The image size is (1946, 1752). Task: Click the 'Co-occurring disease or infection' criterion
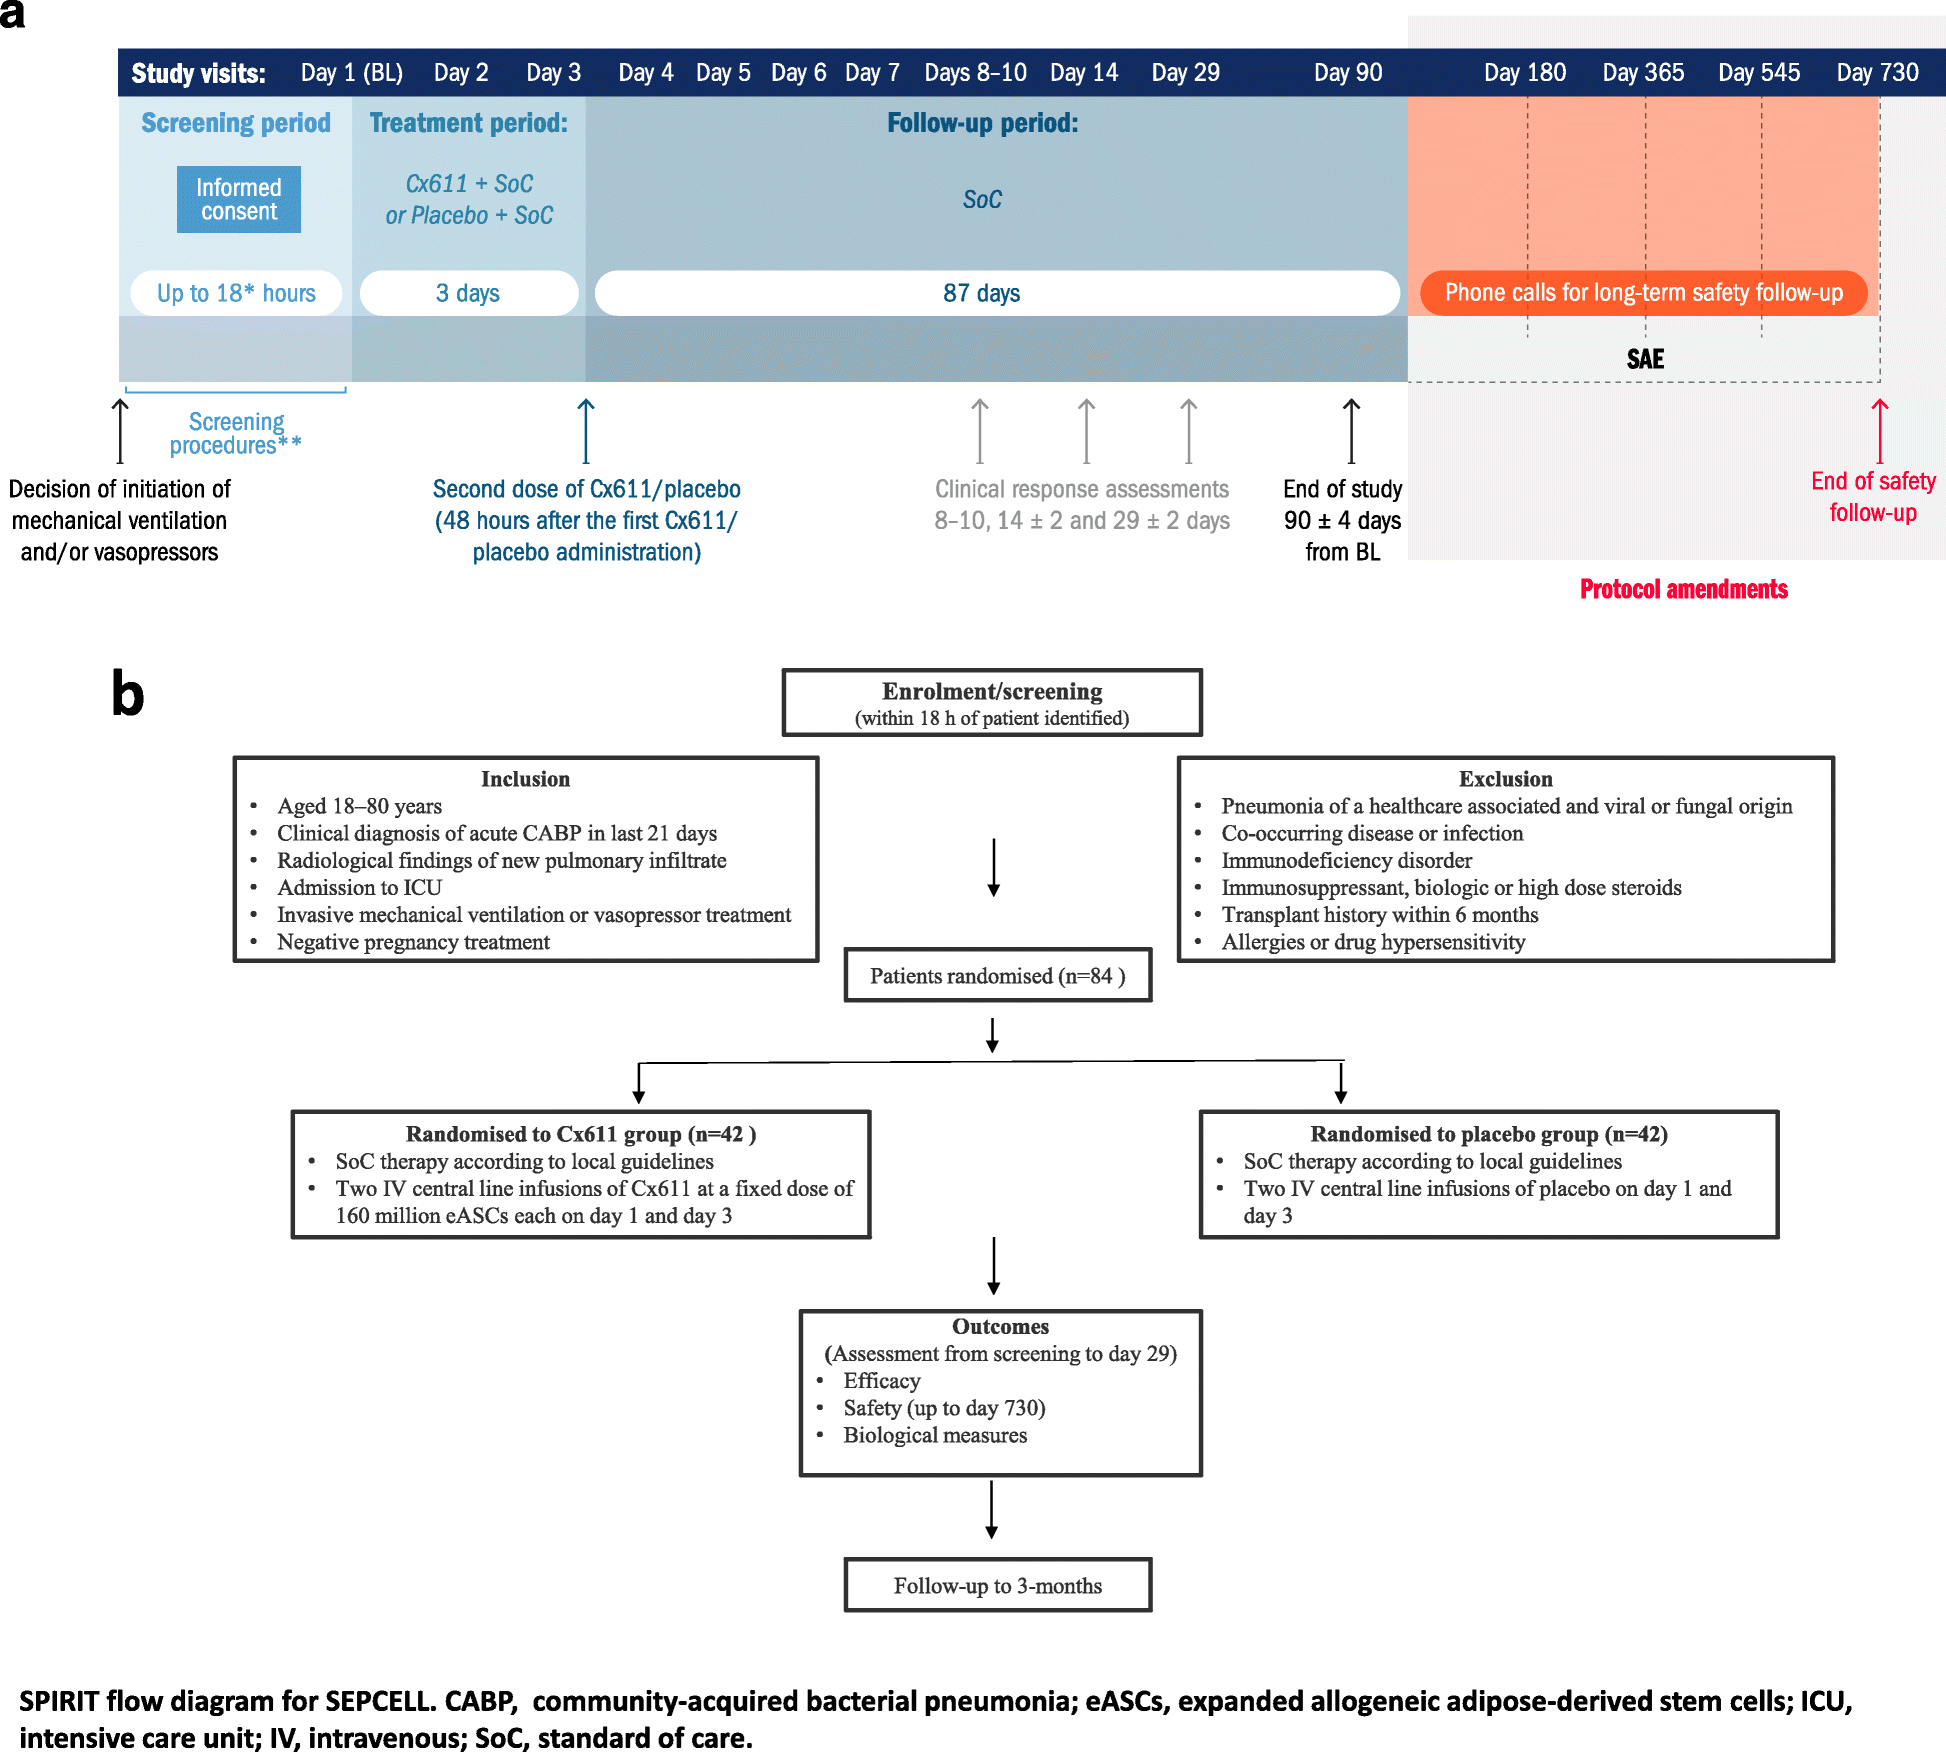point(1372,833)
